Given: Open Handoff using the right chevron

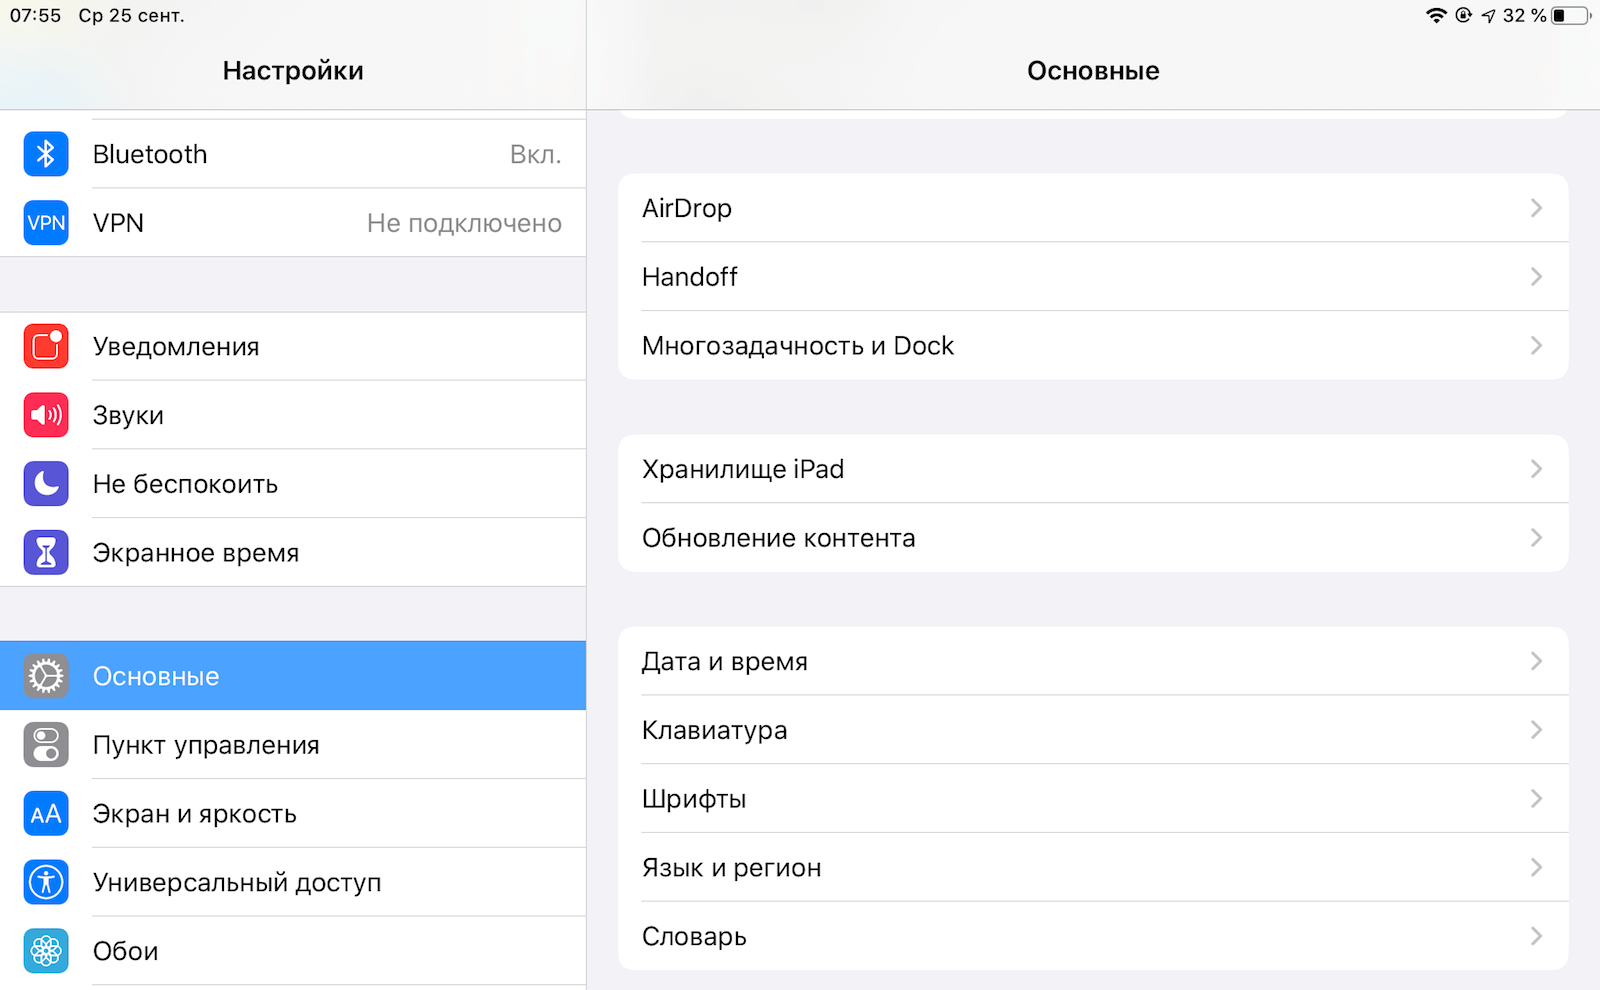Looking at the screenshot, I should (x=1536, y=277).
